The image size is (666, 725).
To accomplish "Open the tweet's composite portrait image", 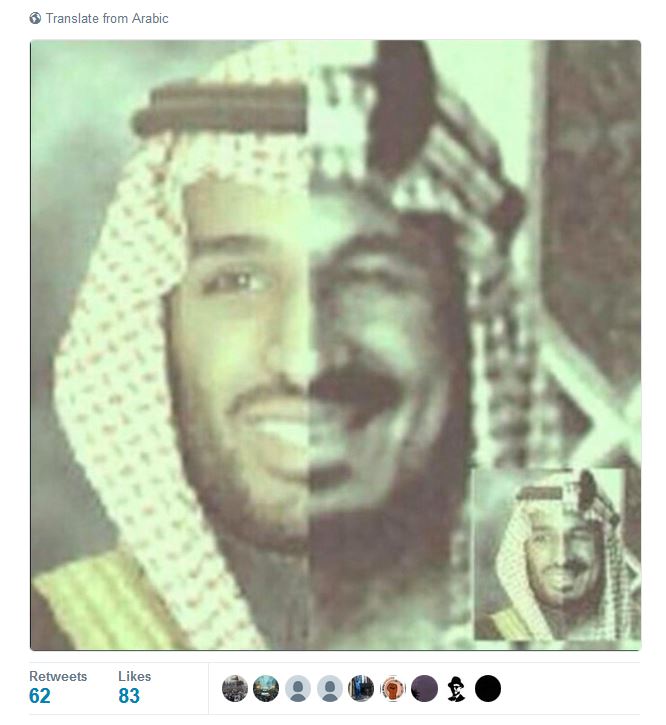I will 335,345.
